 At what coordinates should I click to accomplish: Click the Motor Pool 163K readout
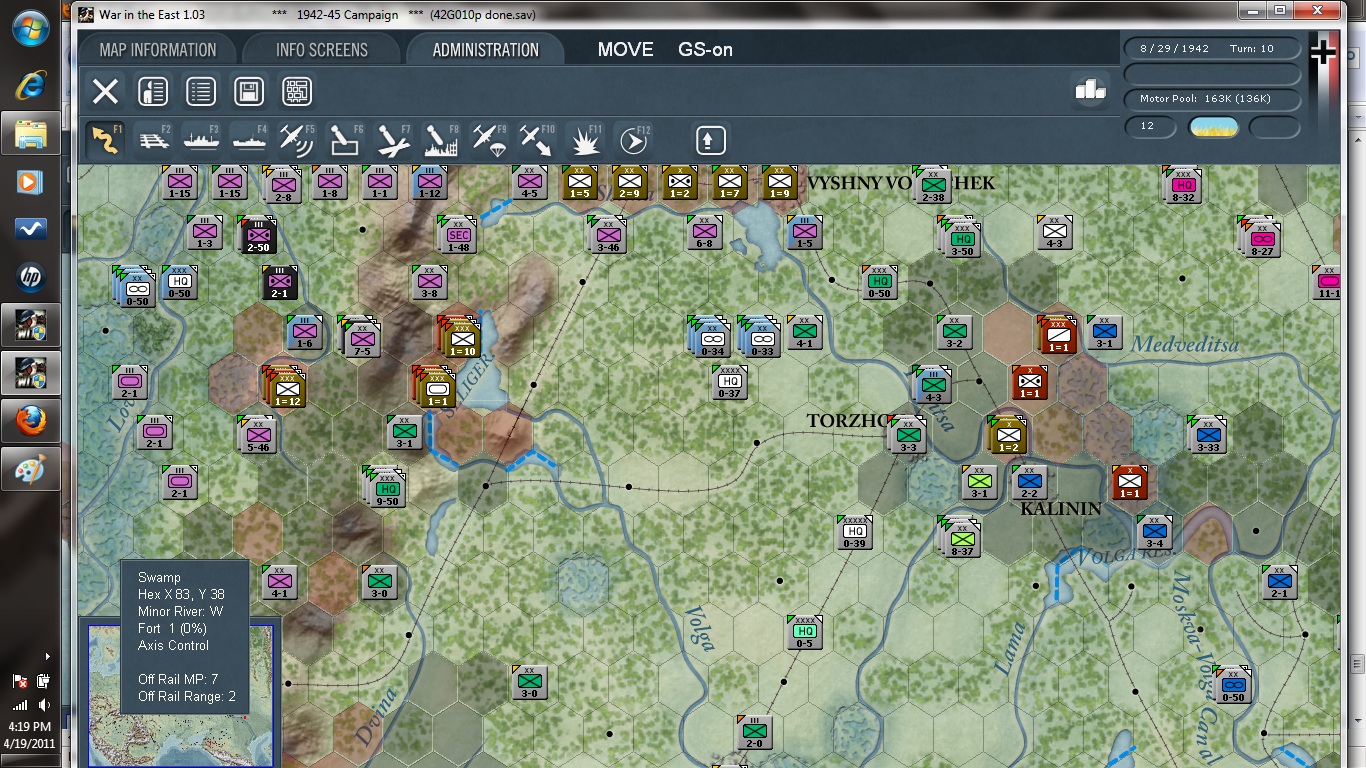click(1213, 99)
